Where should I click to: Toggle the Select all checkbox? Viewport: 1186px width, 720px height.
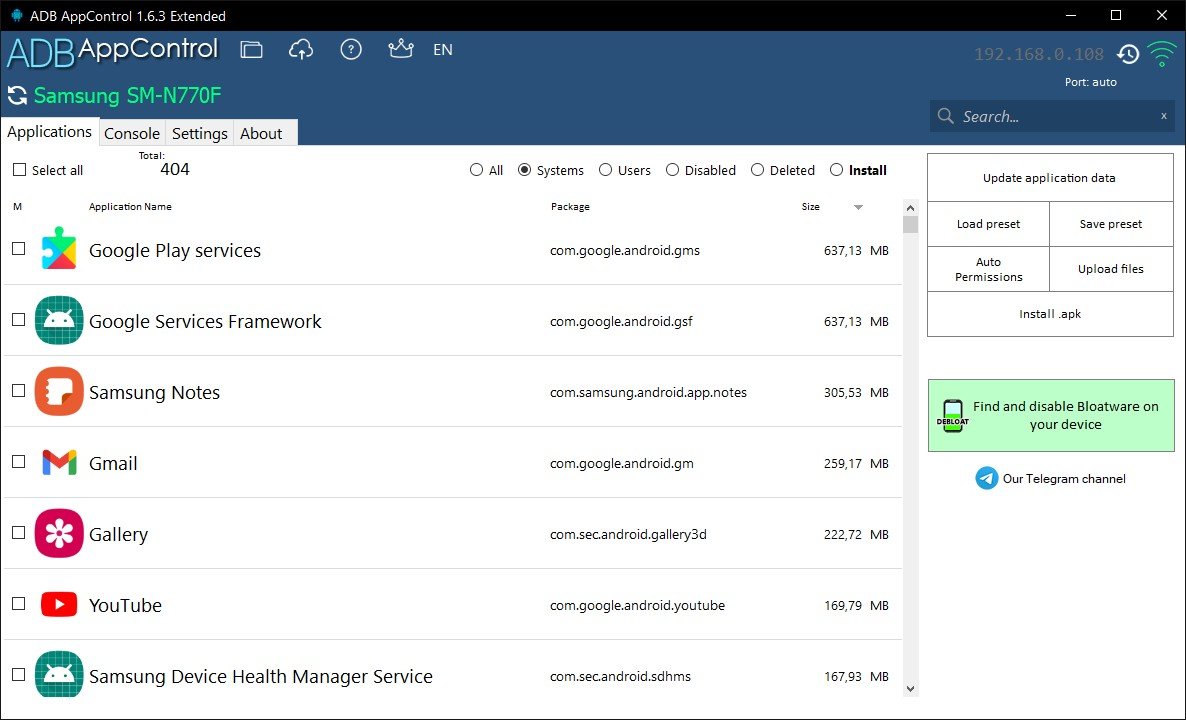(x=20, y=170)
